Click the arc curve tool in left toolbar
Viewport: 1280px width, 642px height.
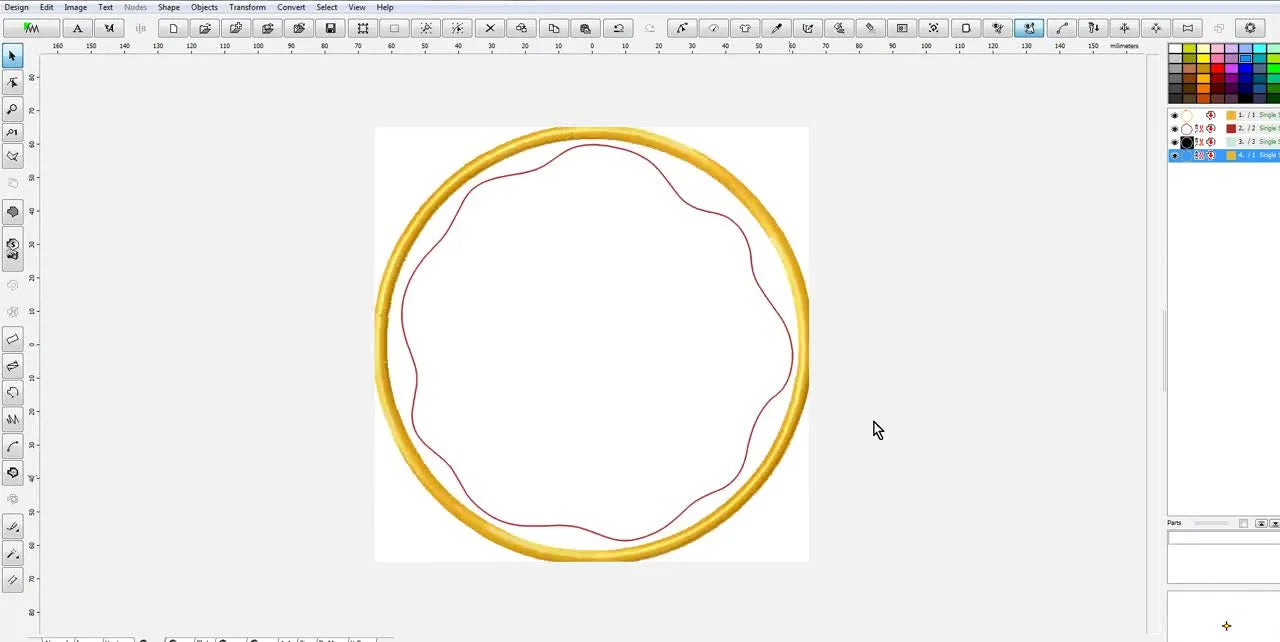pos(13,446)
